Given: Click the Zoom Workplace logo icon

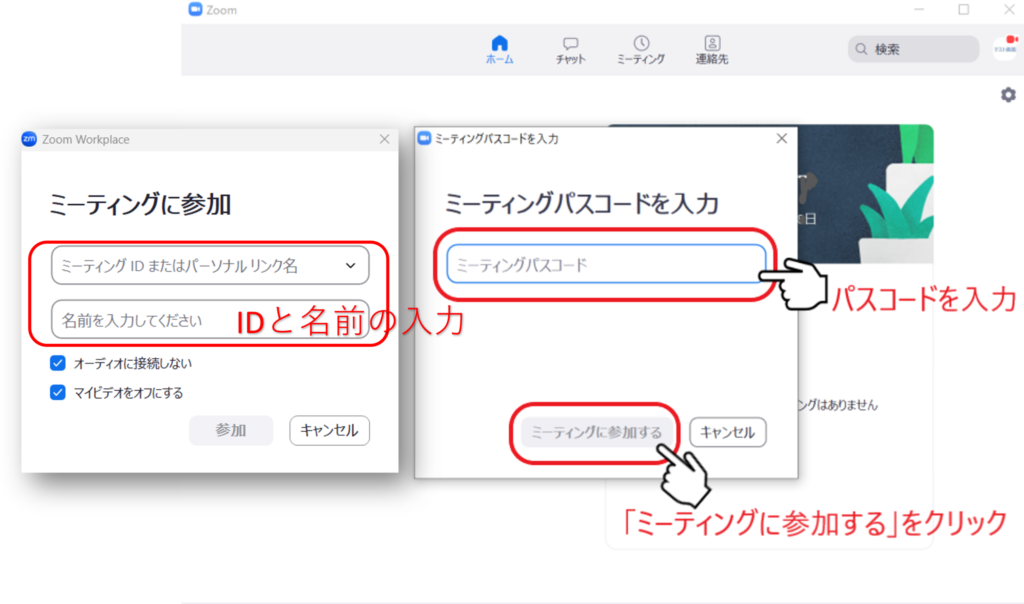Looking at the screenshot, I should (29, 140).
